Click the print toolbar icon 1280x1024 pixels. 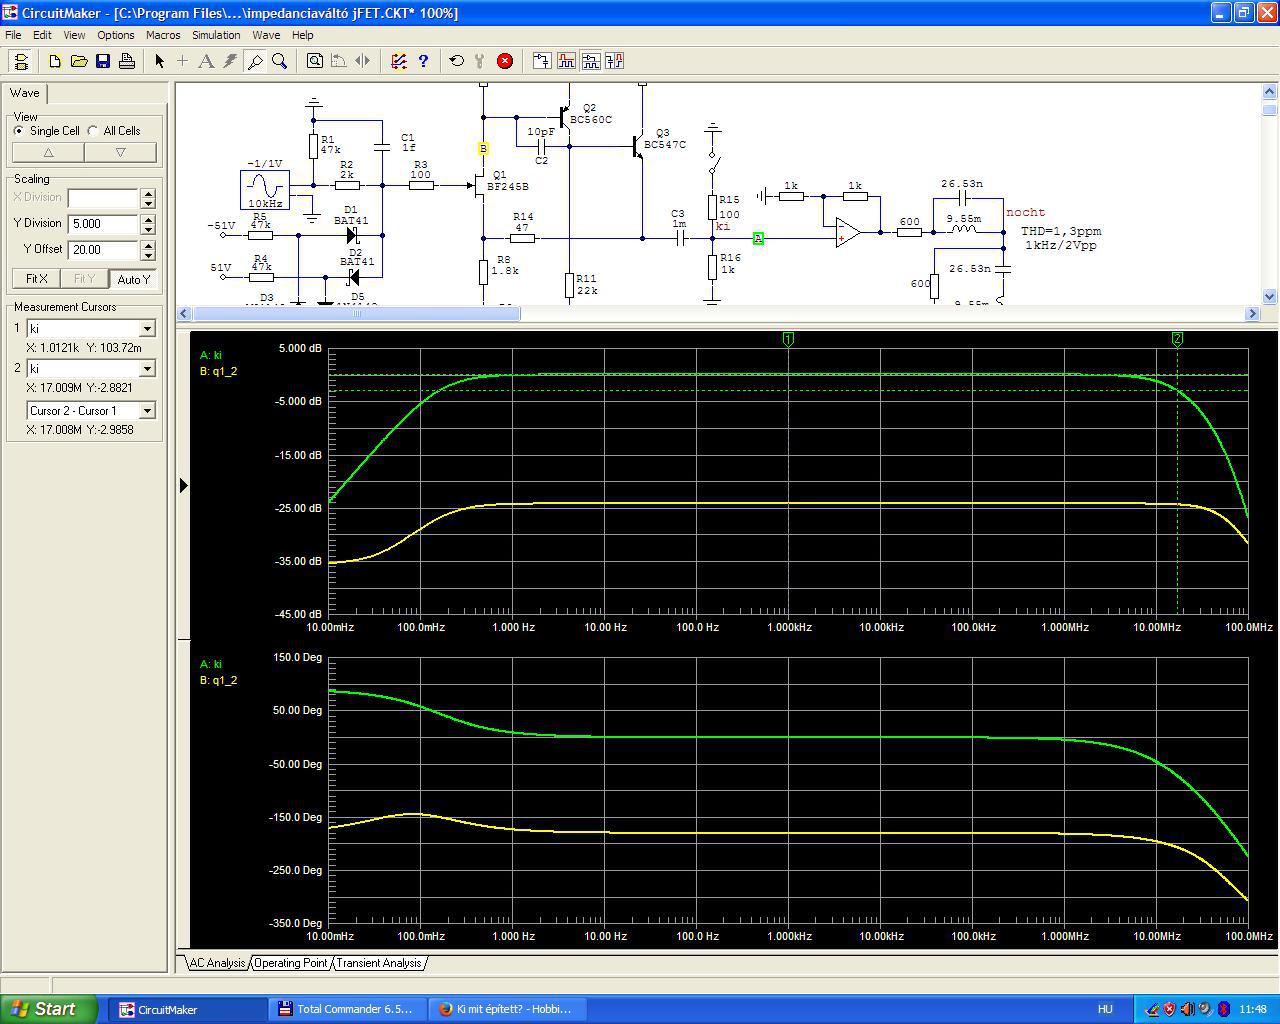coord(127,61)
